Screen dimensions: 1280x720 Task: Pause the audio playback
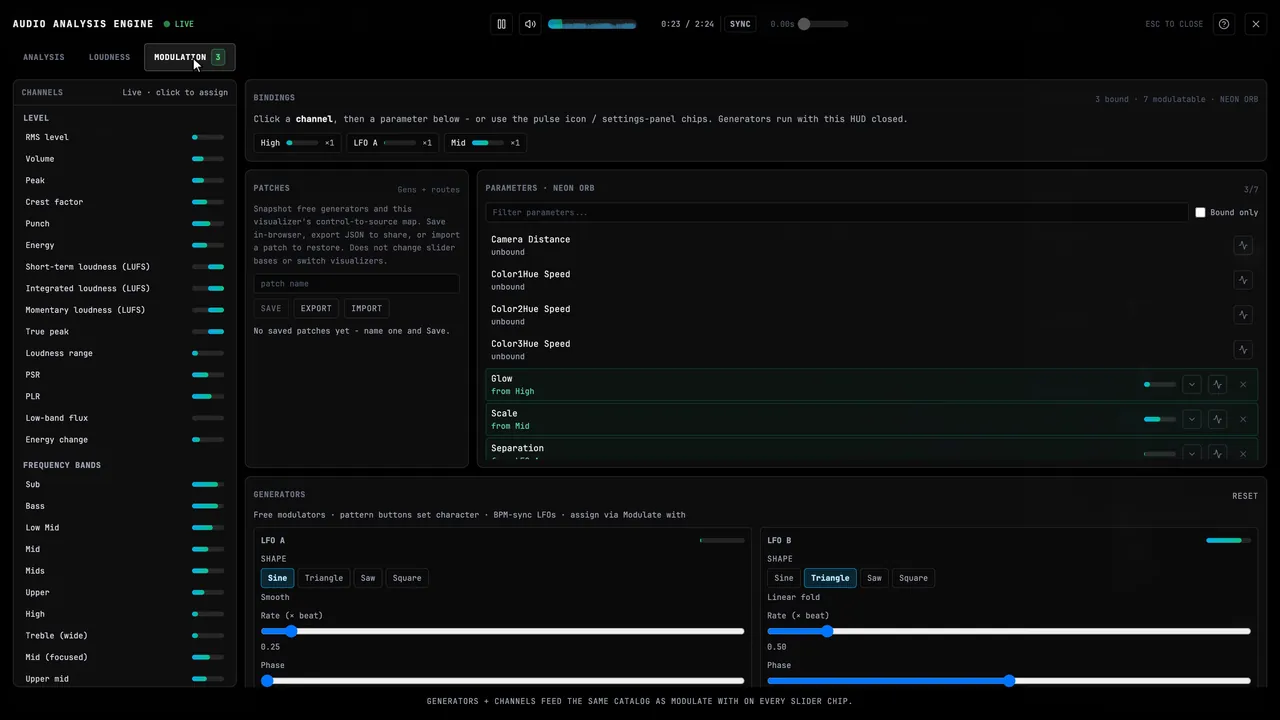coord(502,24)
